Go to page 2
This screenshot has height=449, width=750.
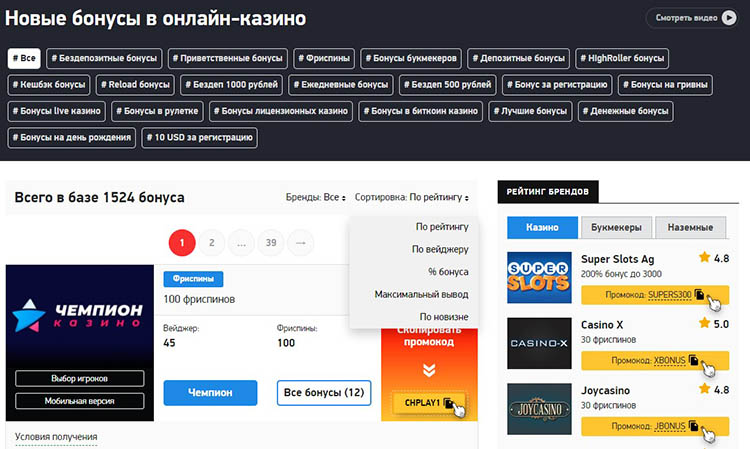[x=212, y=243]
